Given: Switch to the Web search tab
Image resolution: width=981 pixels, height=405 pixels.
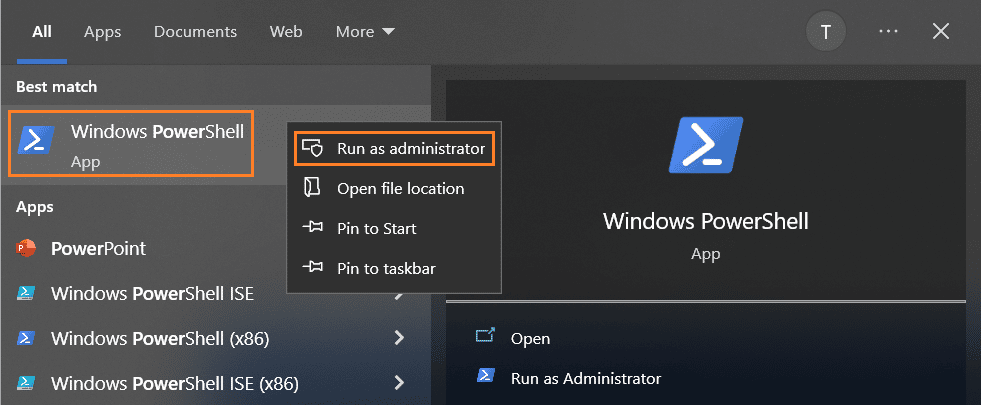Looking at the screenshot, I should pyautogui.click(x=286, y=32).
